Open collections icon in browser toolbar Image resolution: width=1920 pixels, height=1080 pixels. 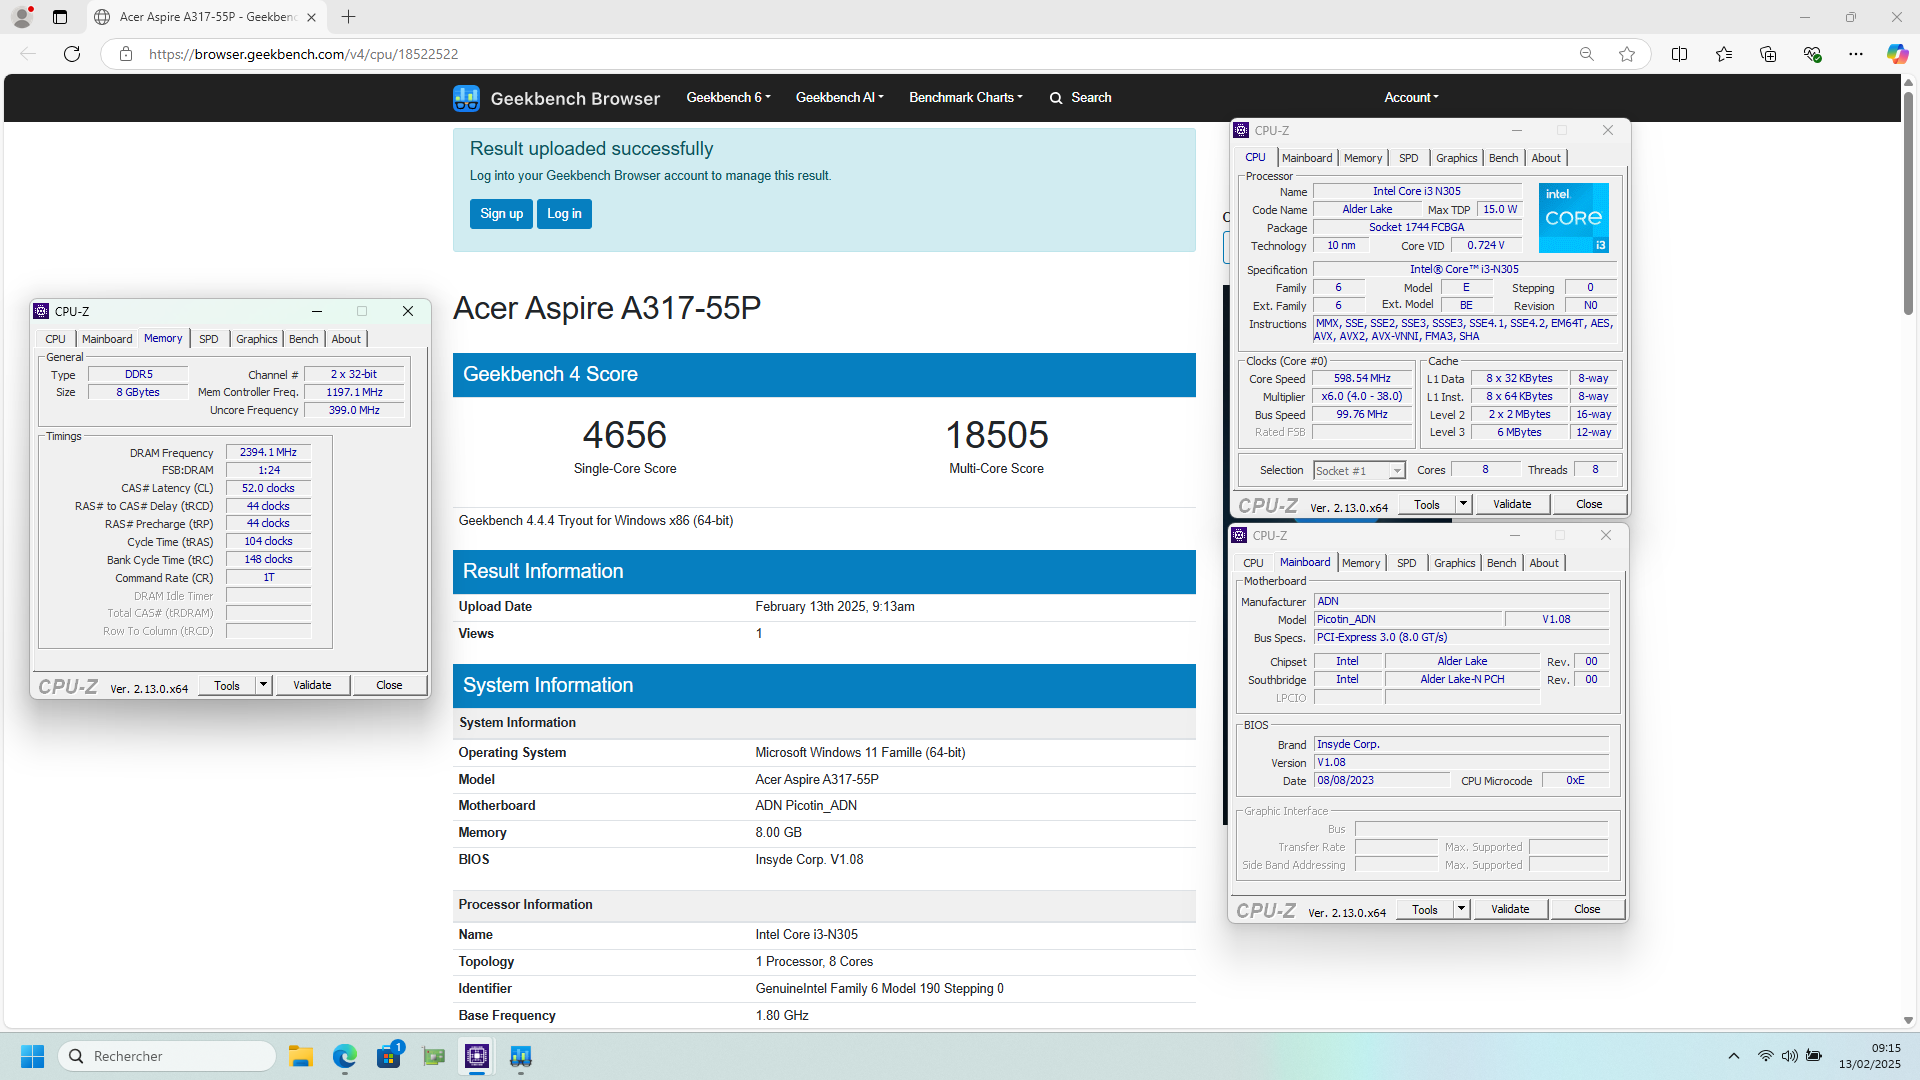(1767, 54)
